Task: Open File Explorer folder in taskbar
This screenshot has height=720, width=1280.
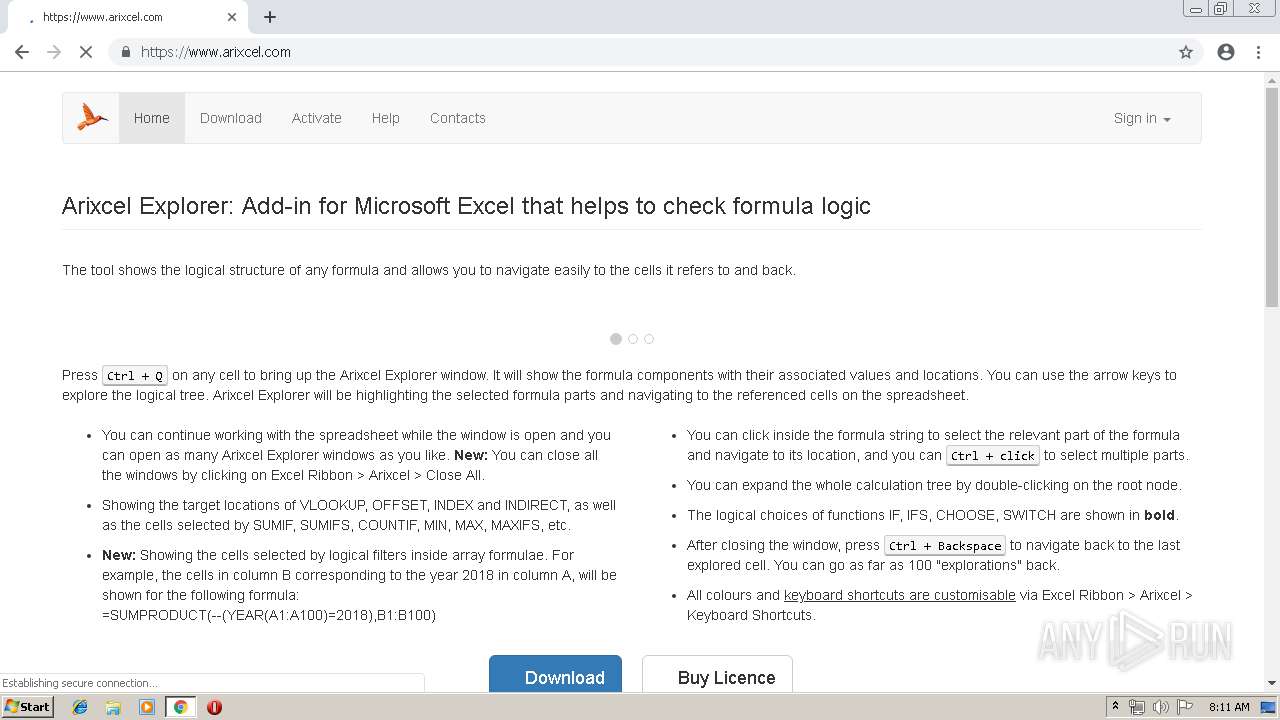Action: click(113, 707)
